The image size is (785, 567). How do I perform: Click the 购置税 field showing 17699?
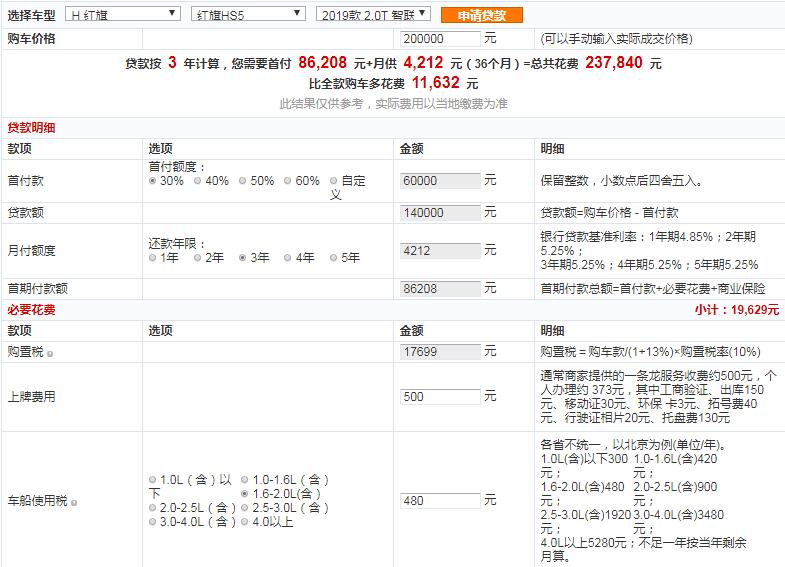point(440,352)
